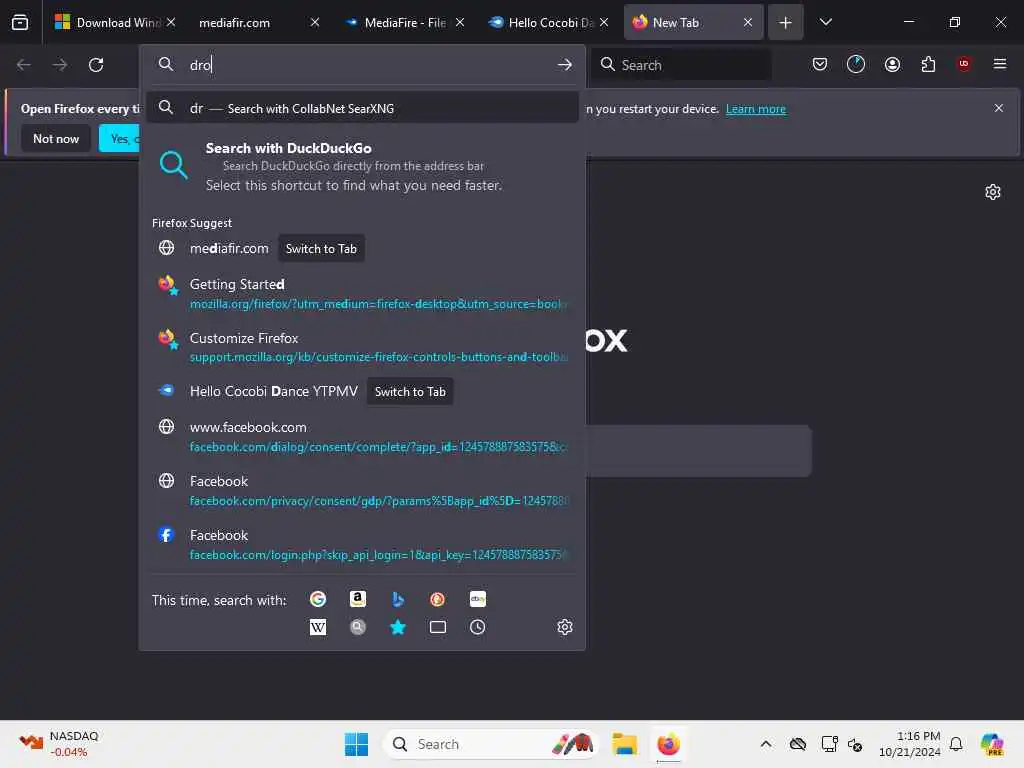The height and width of the screenshot is (768, 1024).
Task: Switch to the MediaFire - File tab
Action: pos(397,22)
